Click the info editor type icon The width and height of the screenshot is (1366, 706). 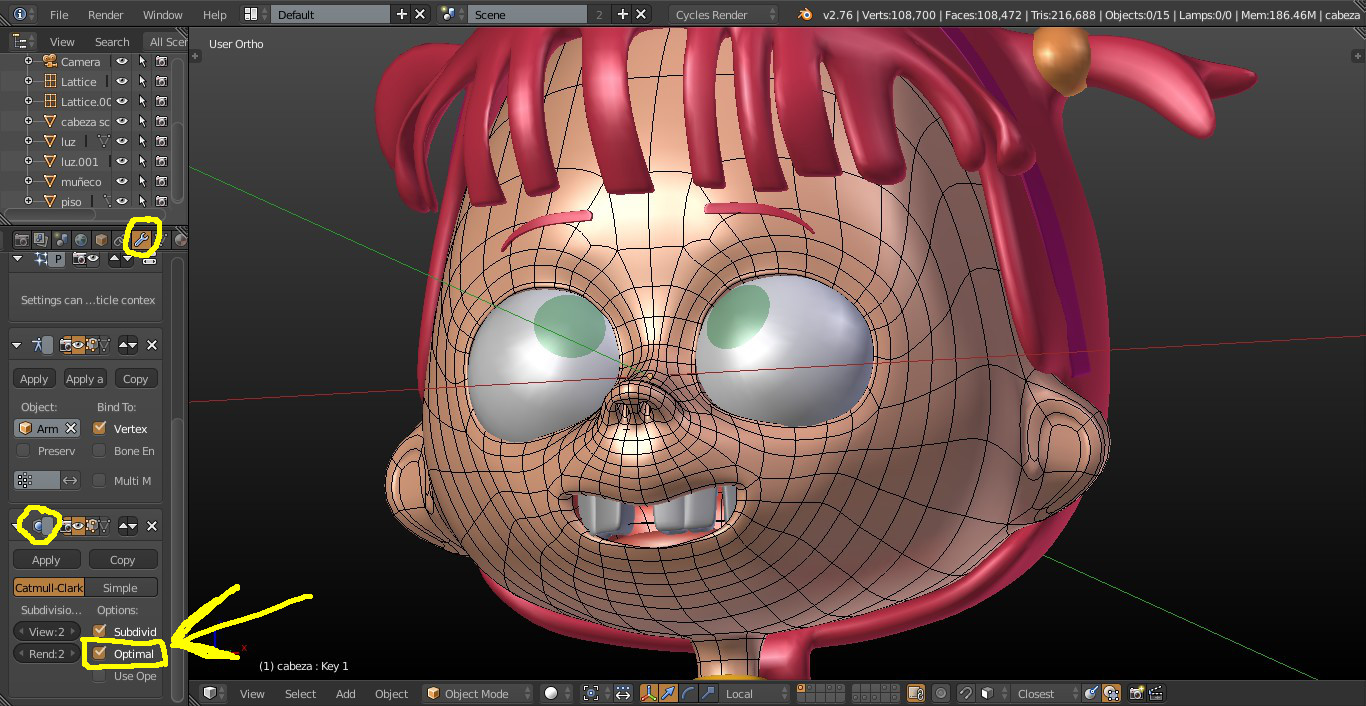click(x=22, y=14)
